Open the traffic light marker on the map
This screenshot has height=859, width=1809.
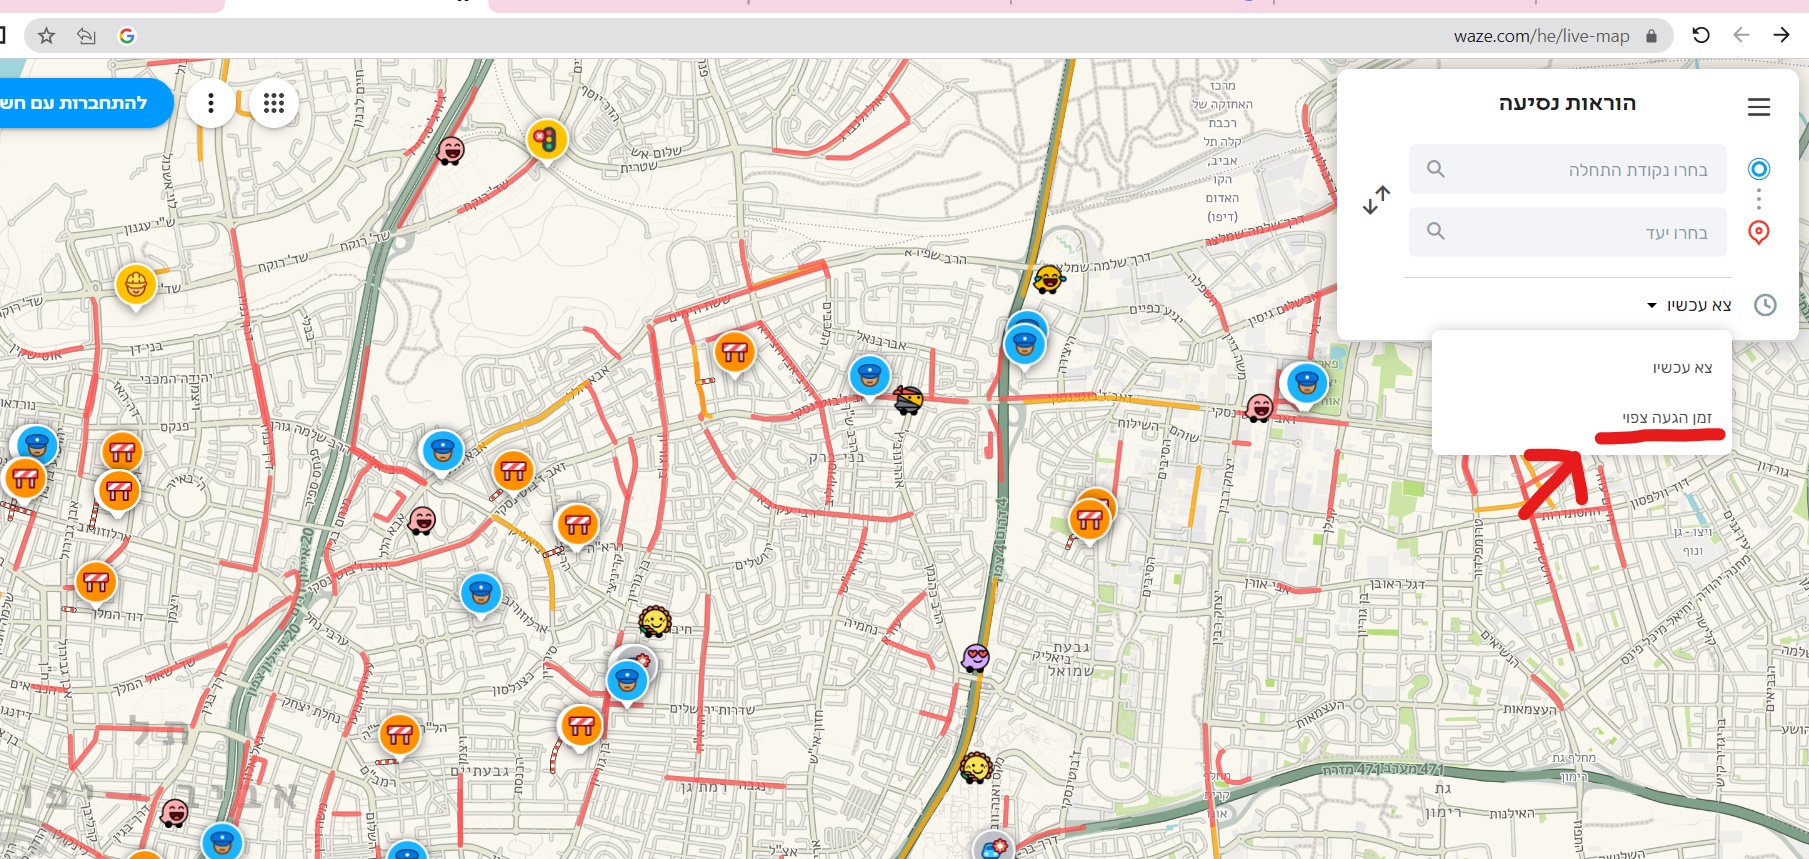pyautogui.click(x=547, y=140)
